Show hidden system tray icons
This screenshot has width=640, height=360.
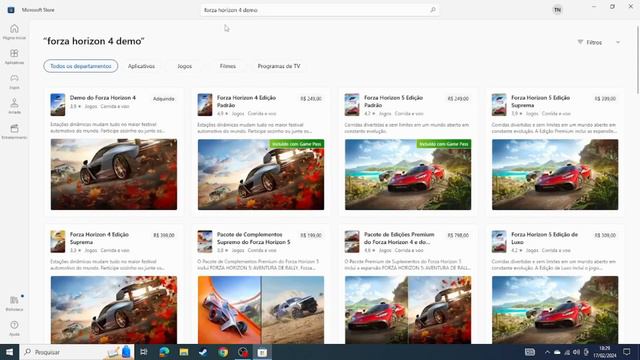click(x=547, y=352)
